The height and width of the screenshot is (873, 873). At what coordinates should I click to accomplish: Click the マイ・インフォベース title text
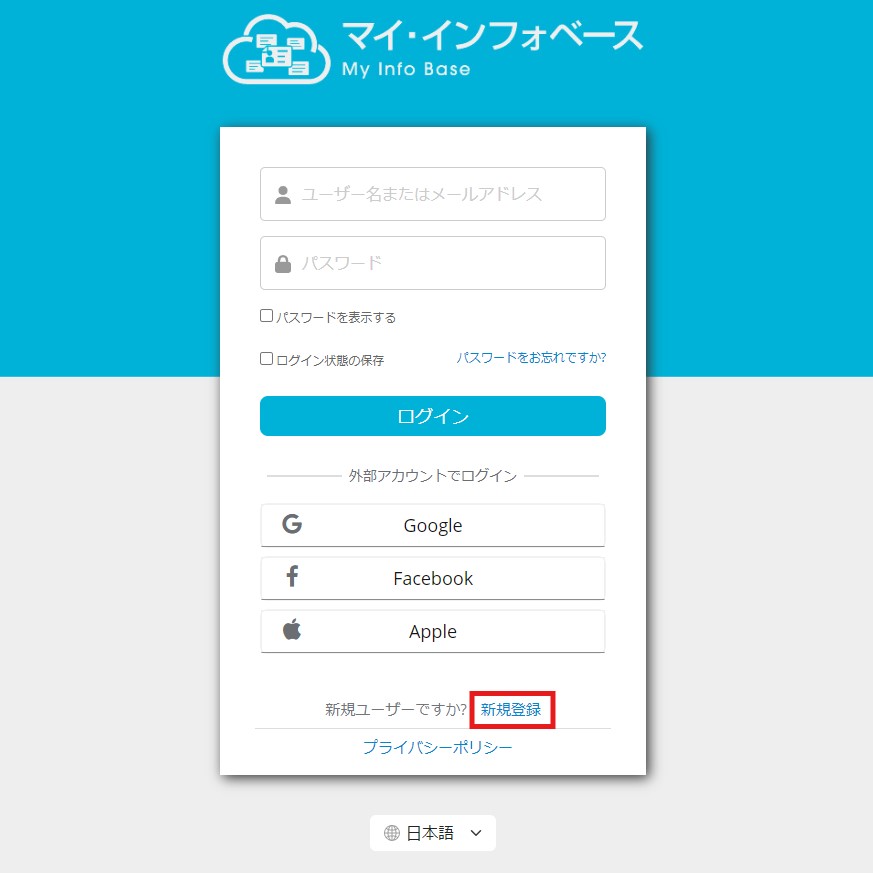coord(492,35)
